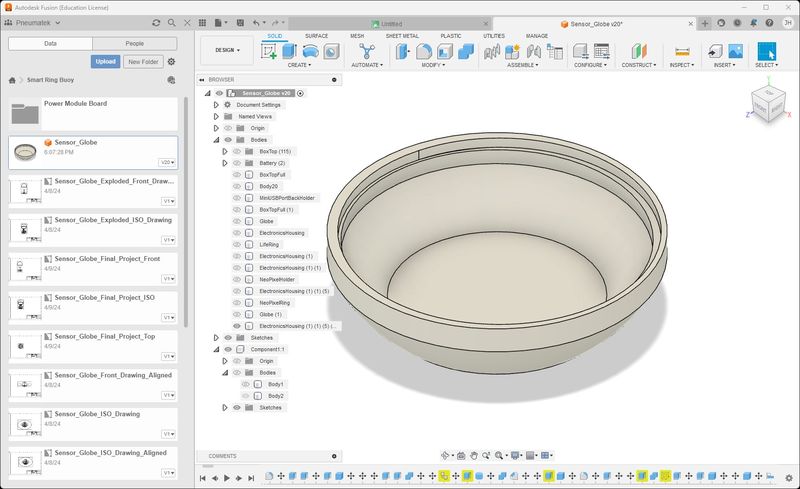Switch to the MESH tab

tap(357, 36)
